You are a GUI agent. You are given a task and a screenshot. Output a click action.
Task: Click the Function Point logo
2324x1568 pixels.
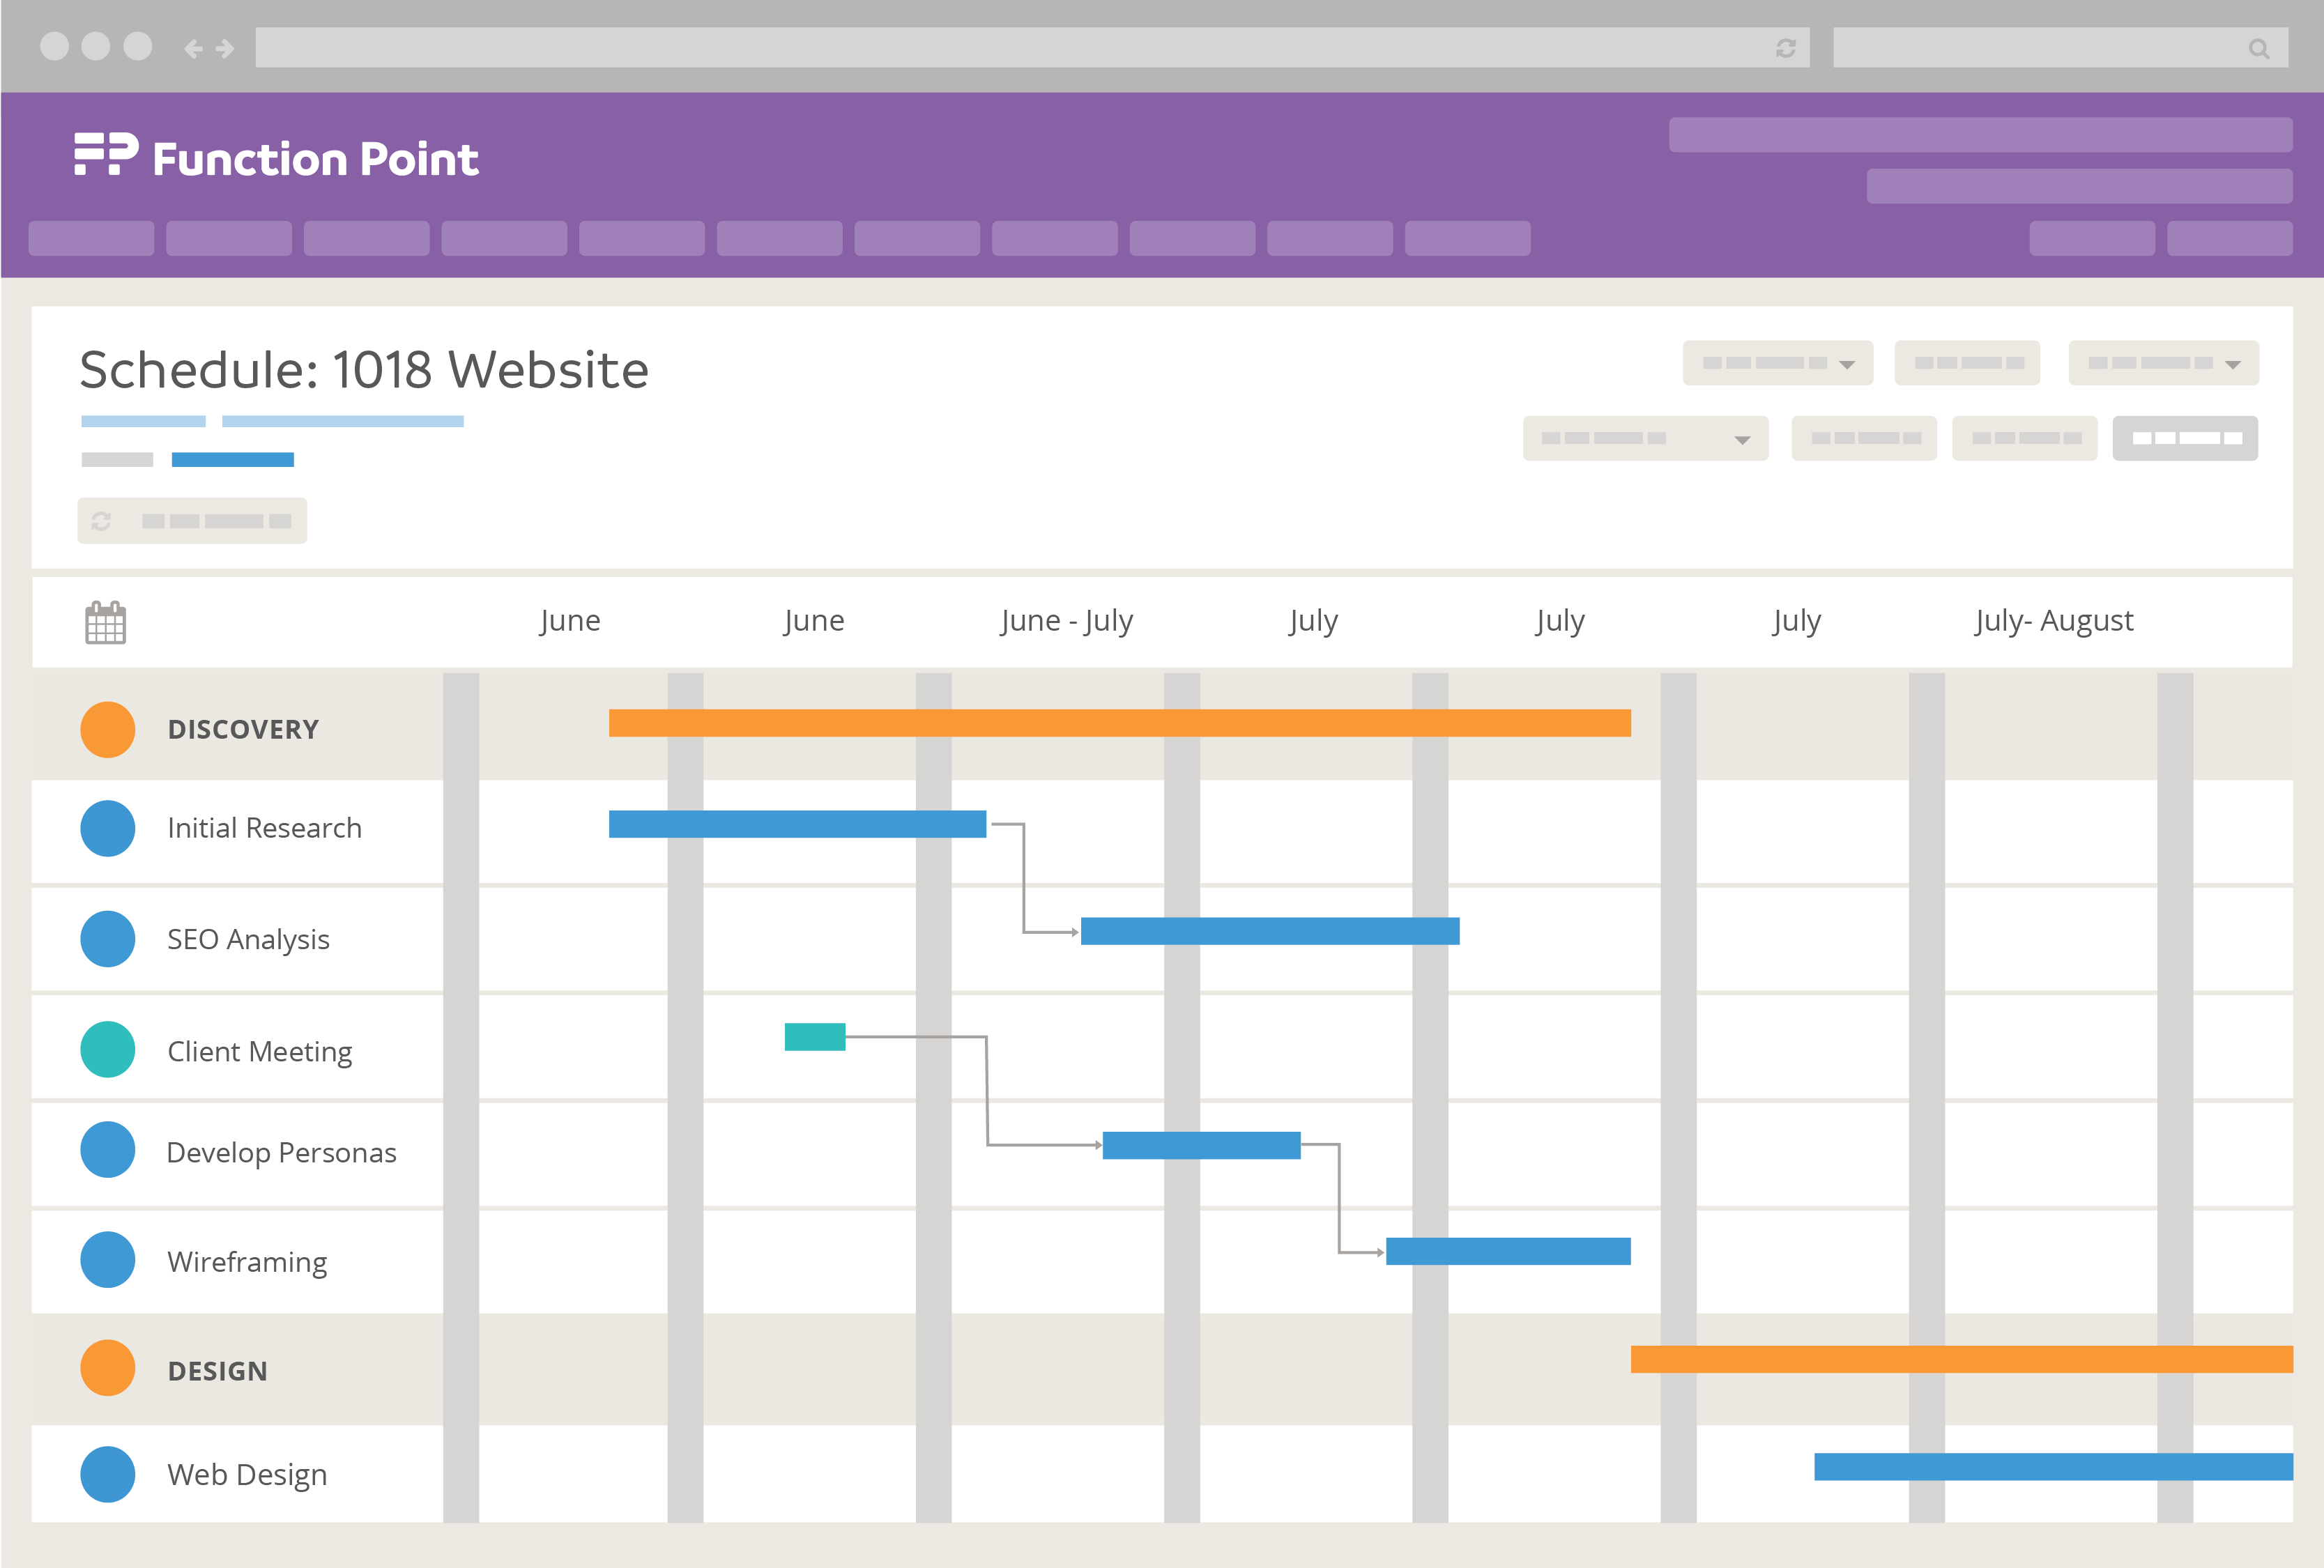point(276,157)
